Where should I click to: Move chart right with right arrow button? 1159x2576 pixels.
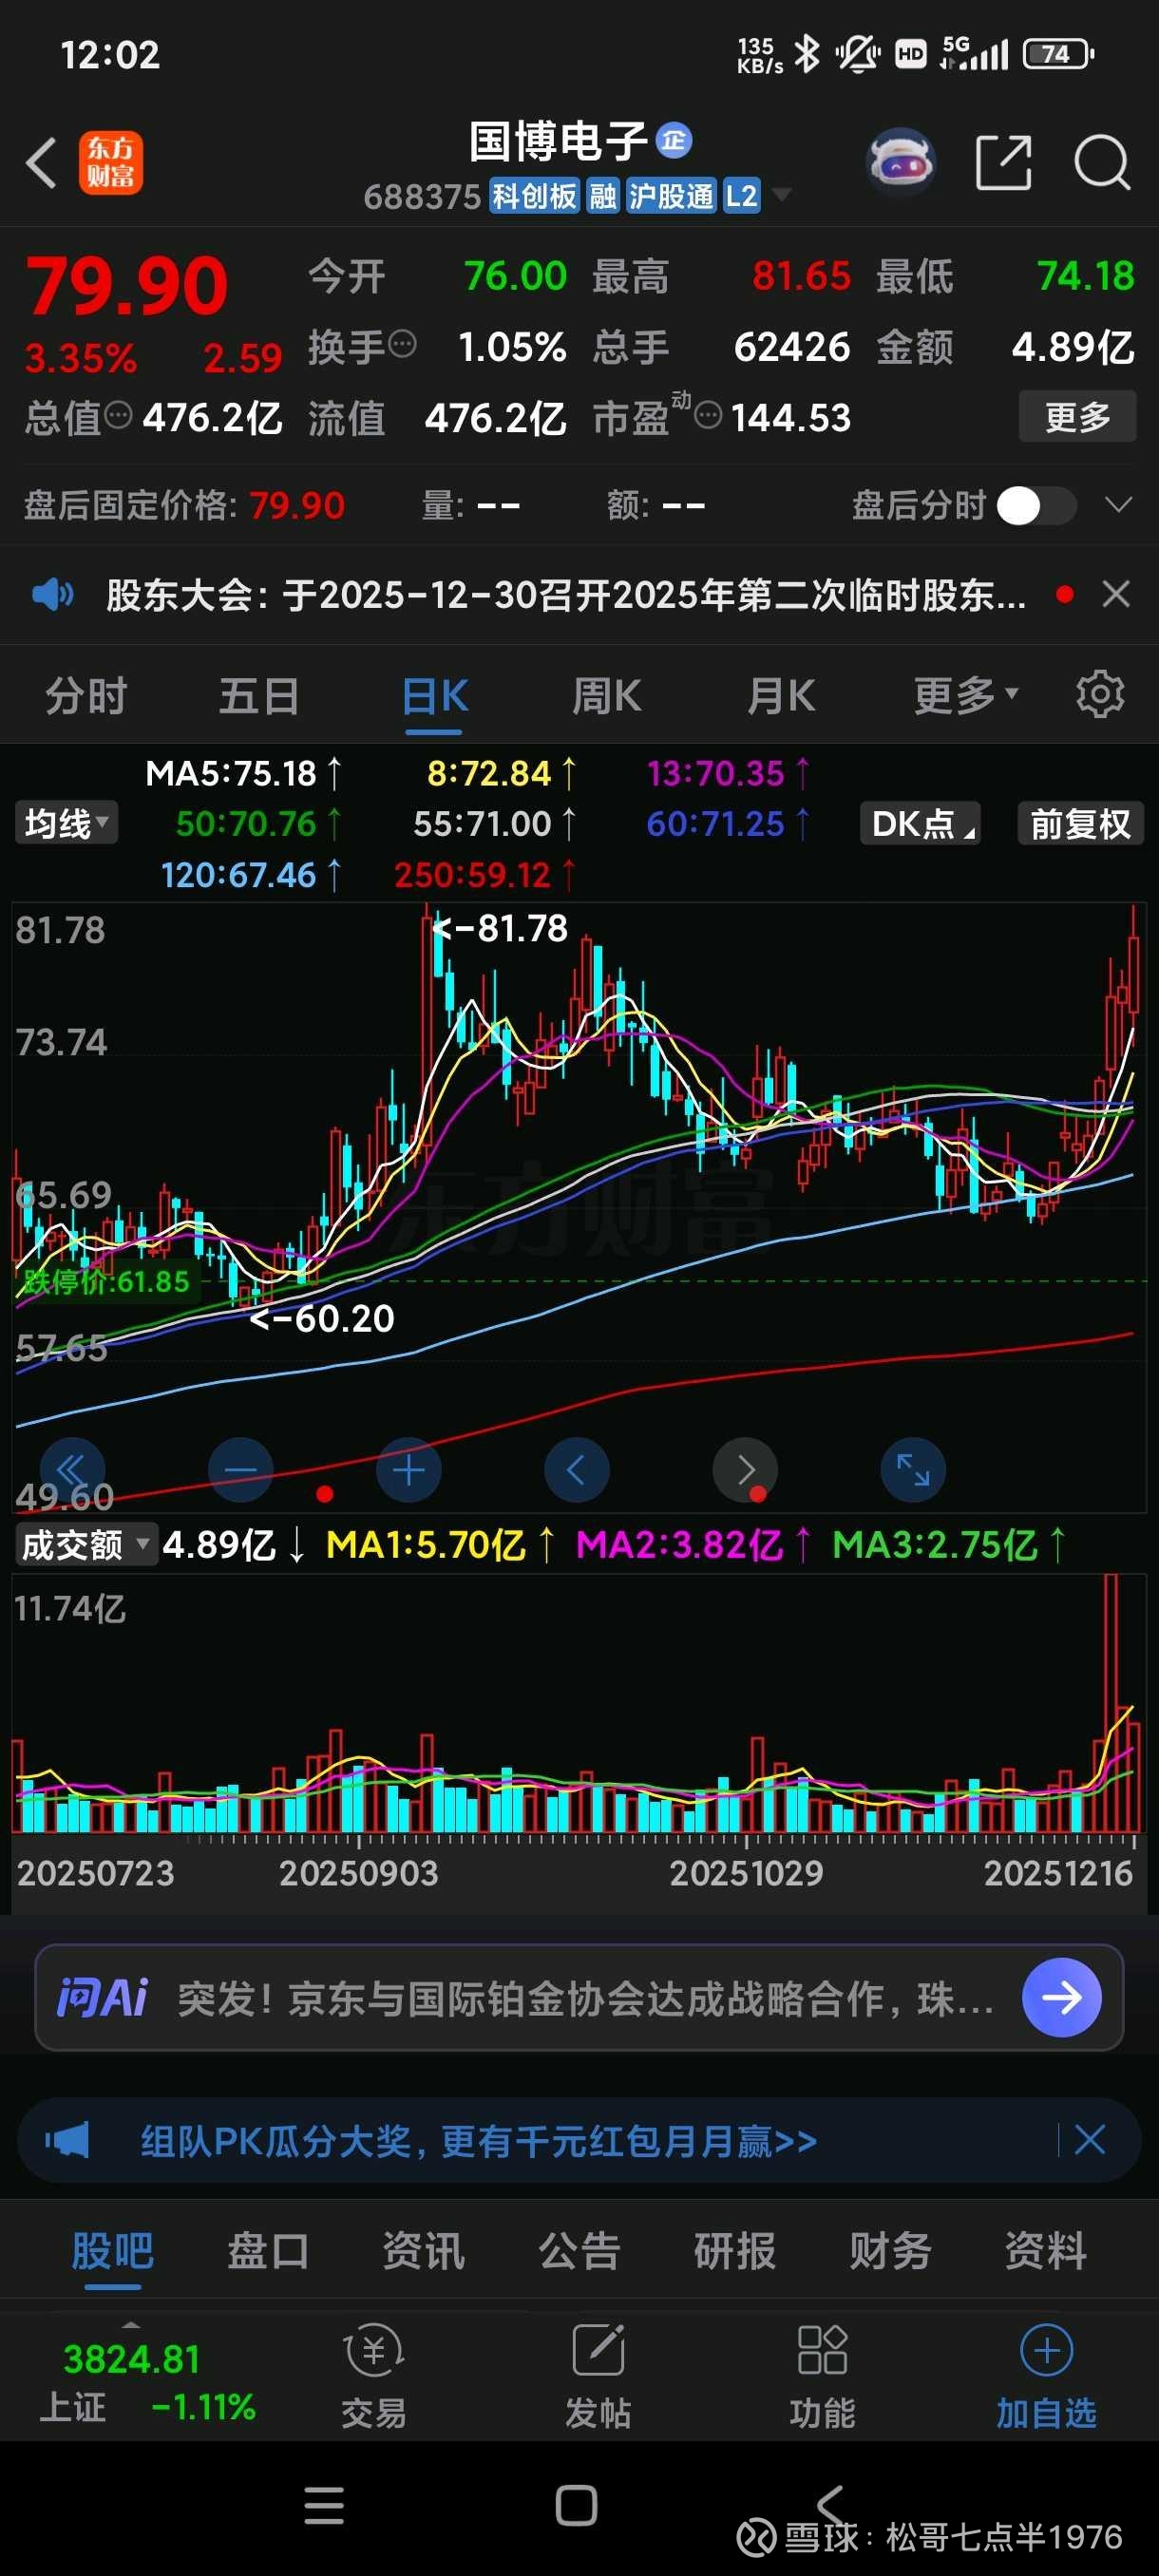coord(745,1470)
